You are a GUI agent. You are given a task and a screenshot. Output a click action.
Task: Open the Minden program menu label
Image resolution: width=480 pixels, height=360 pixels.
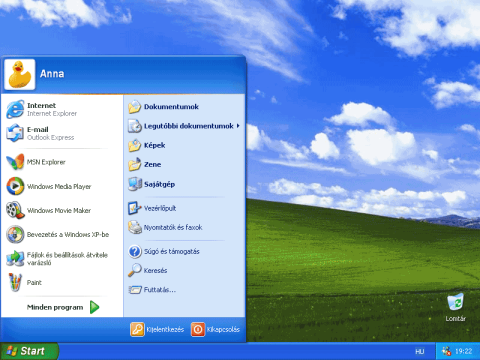click(x=55, y=307)
